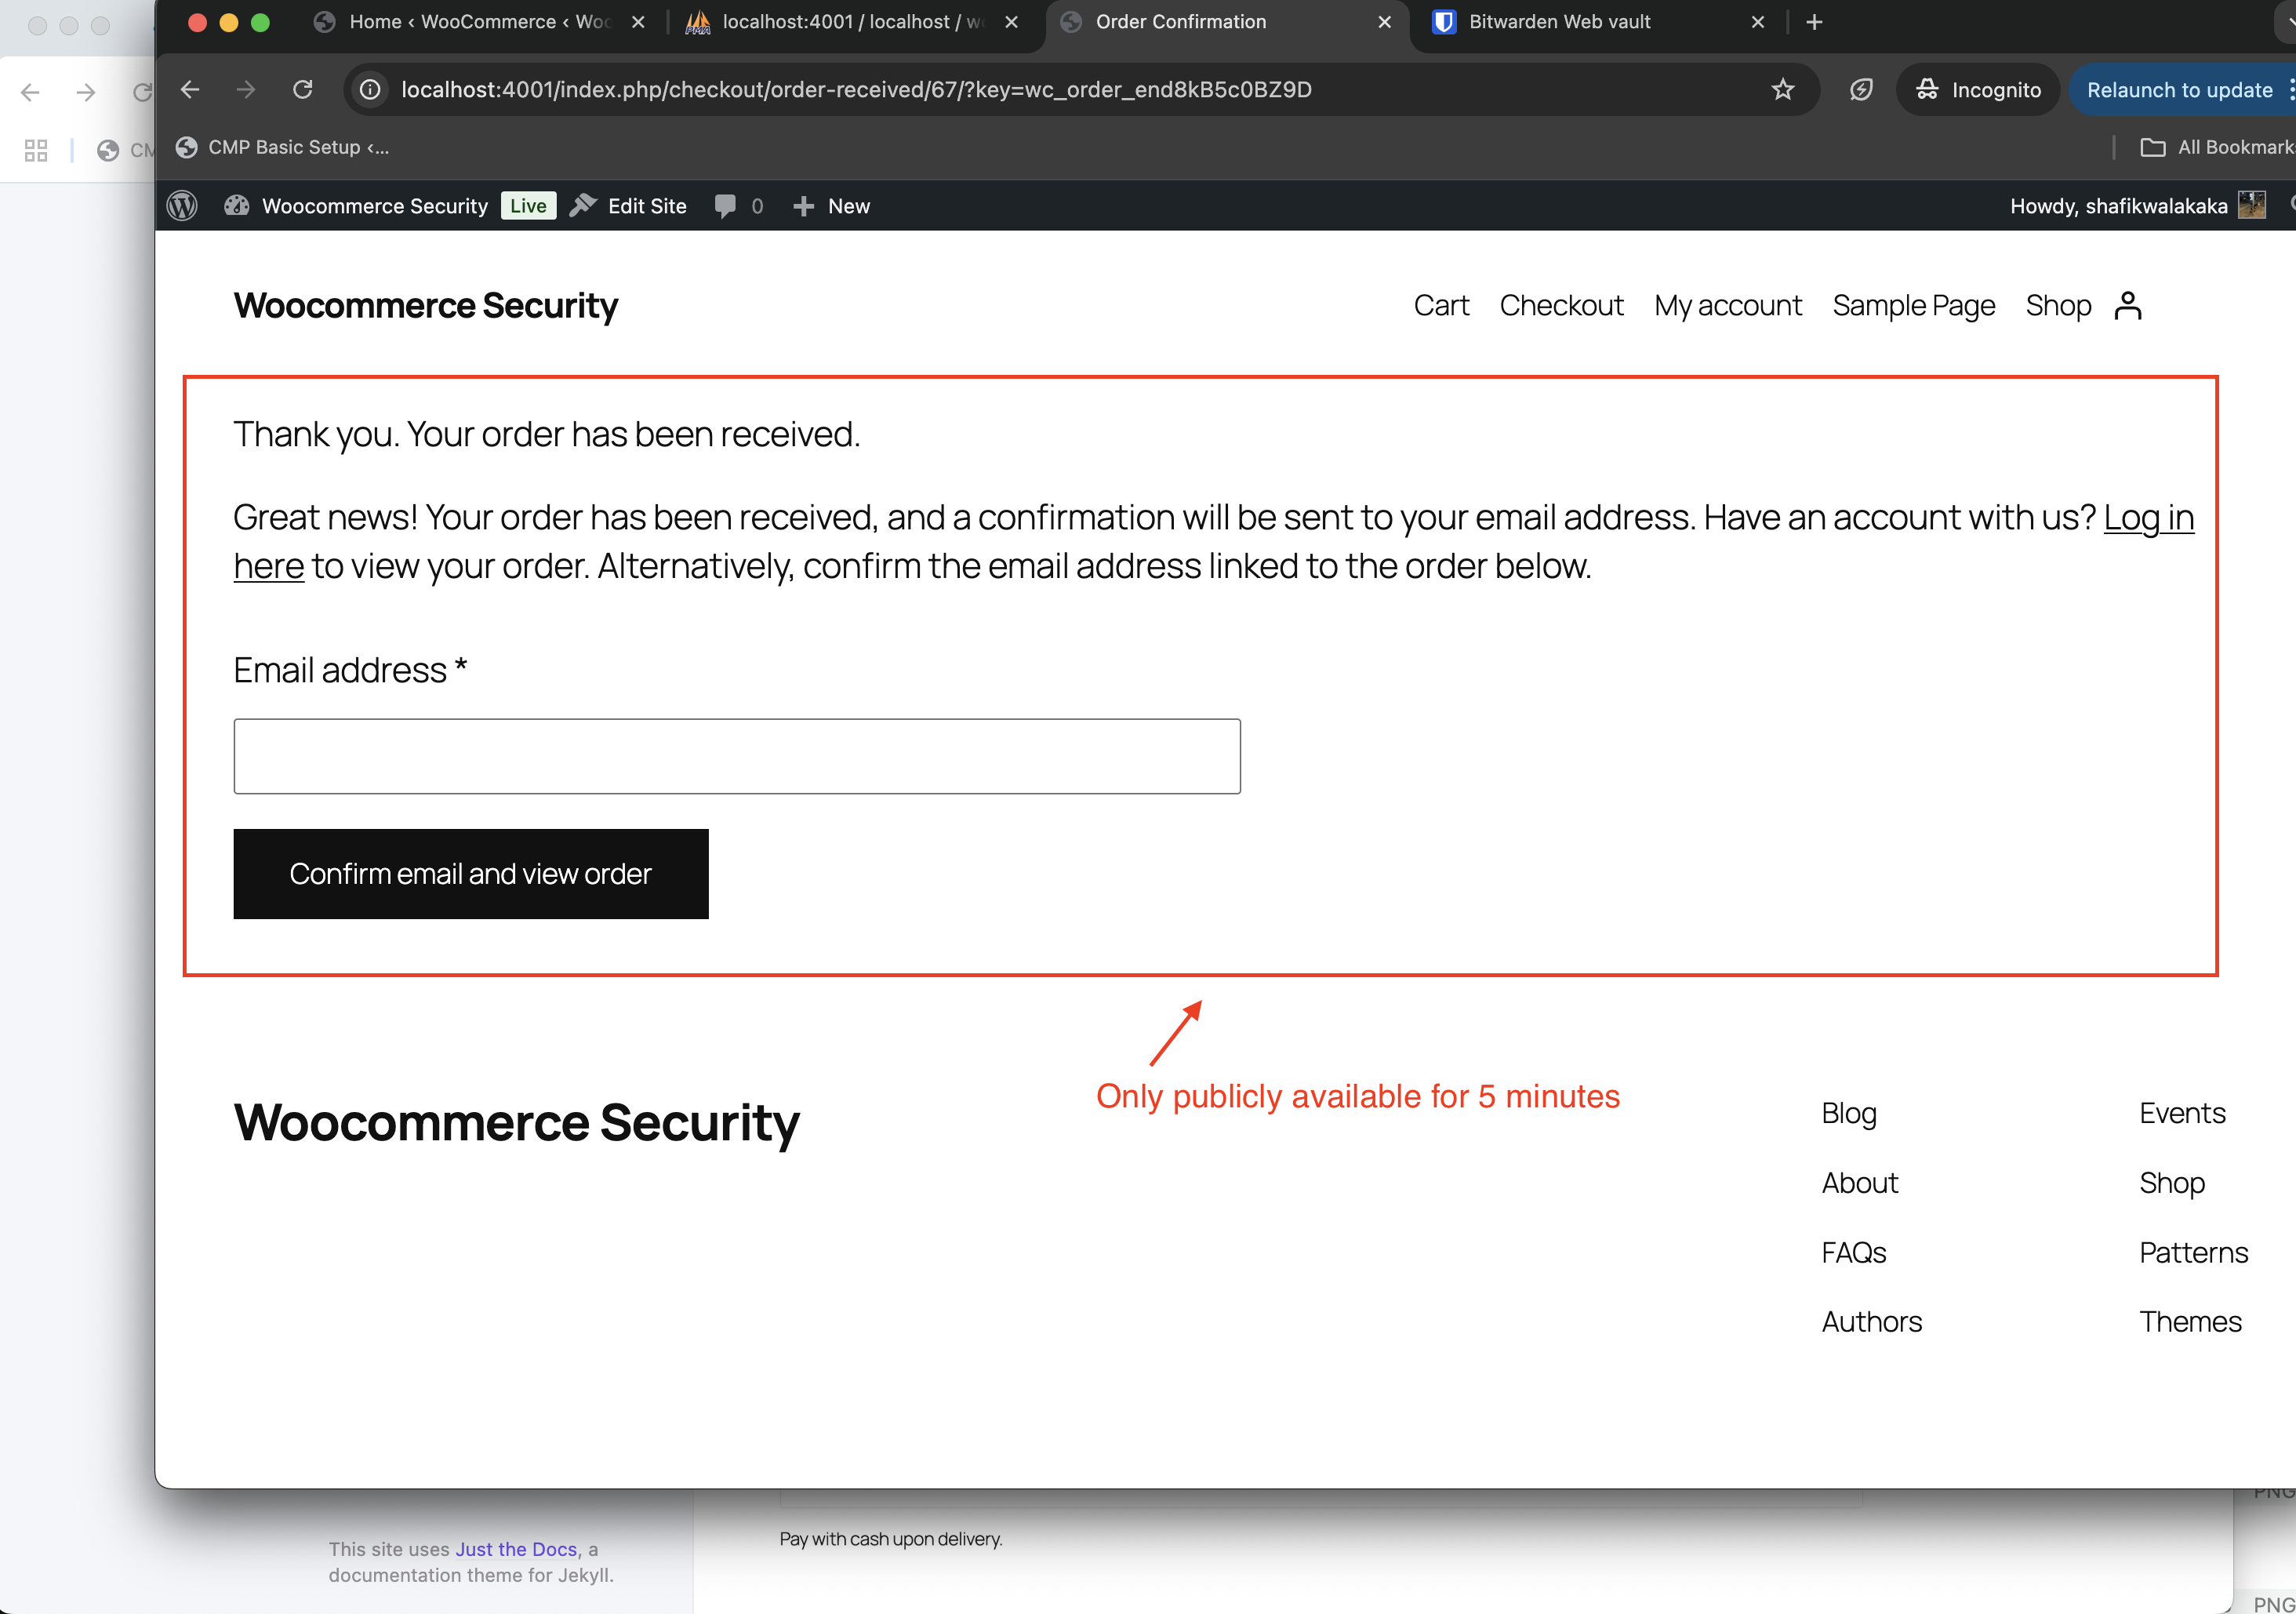Open site information via the address bar icon
The width and height of the screenshot is (2296, 1614).
coord(370,89)
